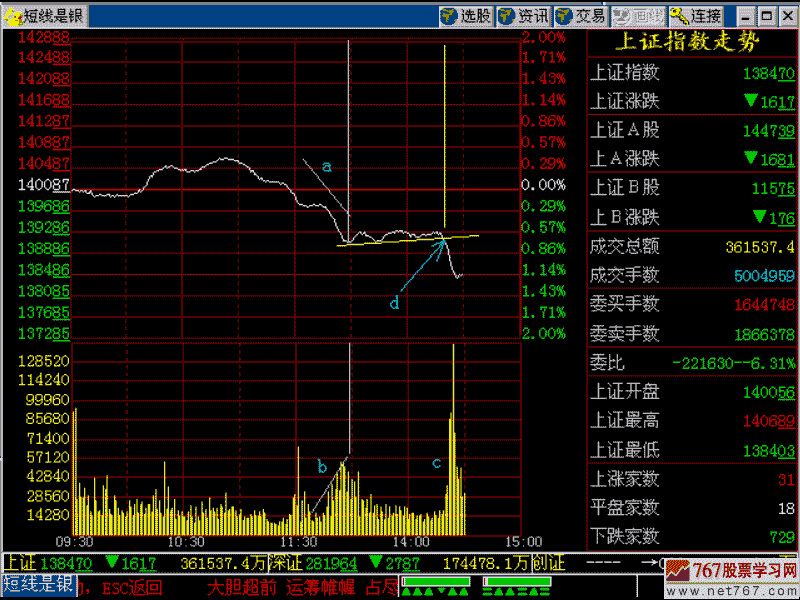Image resolution: width=800 pixels, height=600 pixels.
Task: Select the 上证指数走势 panel header
Action: click(692, 42)
